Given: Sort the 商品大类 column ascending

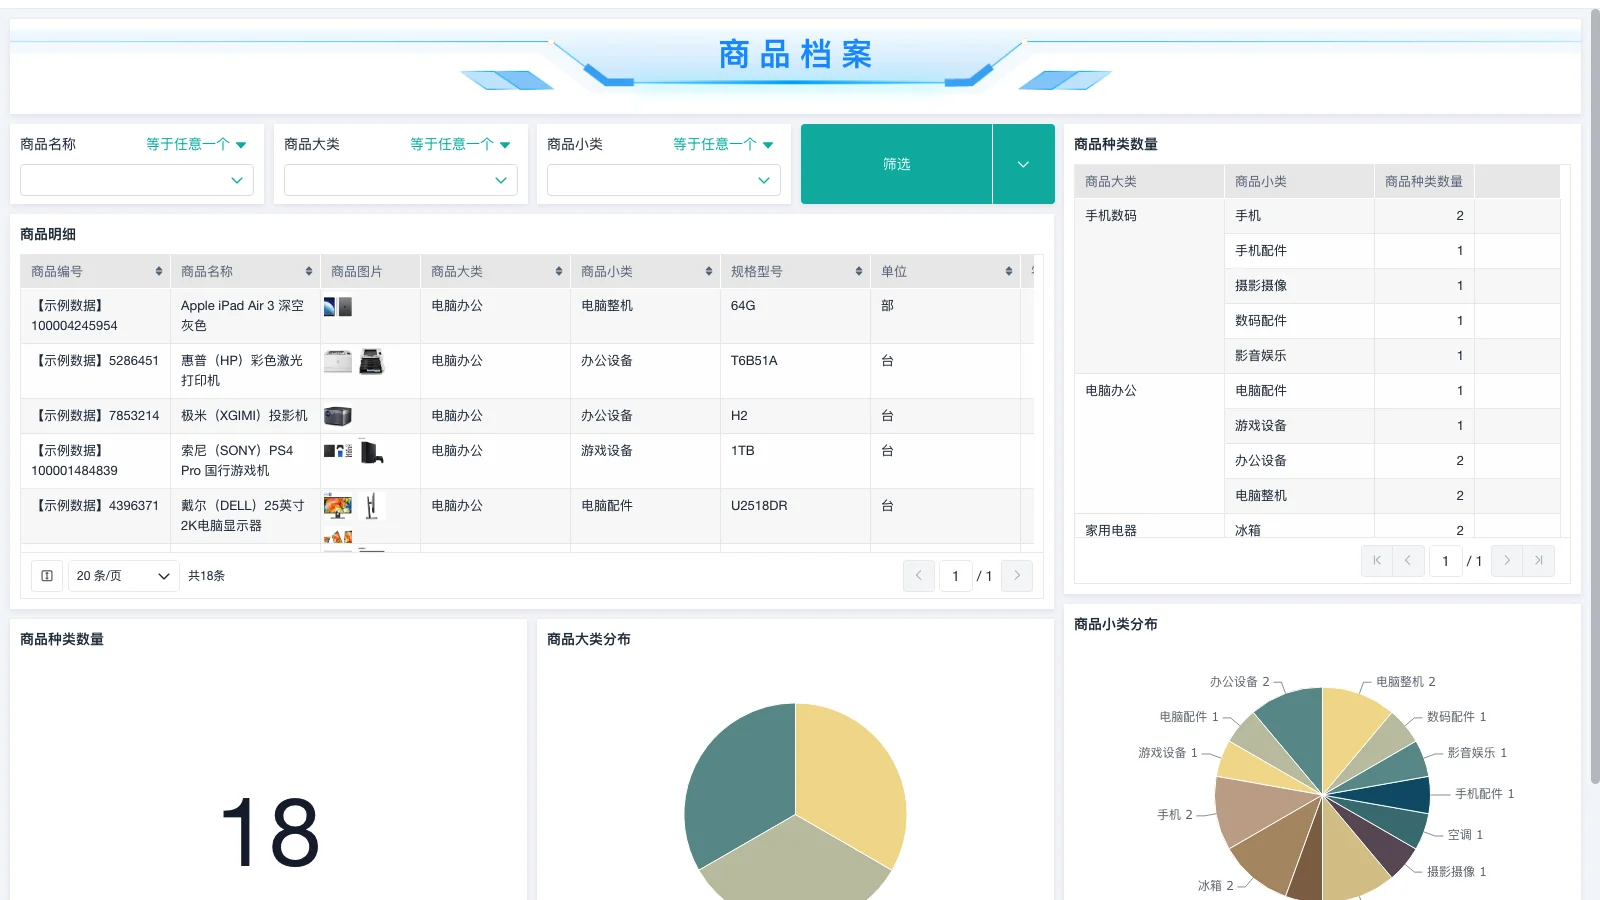Looking at the screenshot, I should pos(560,270).
